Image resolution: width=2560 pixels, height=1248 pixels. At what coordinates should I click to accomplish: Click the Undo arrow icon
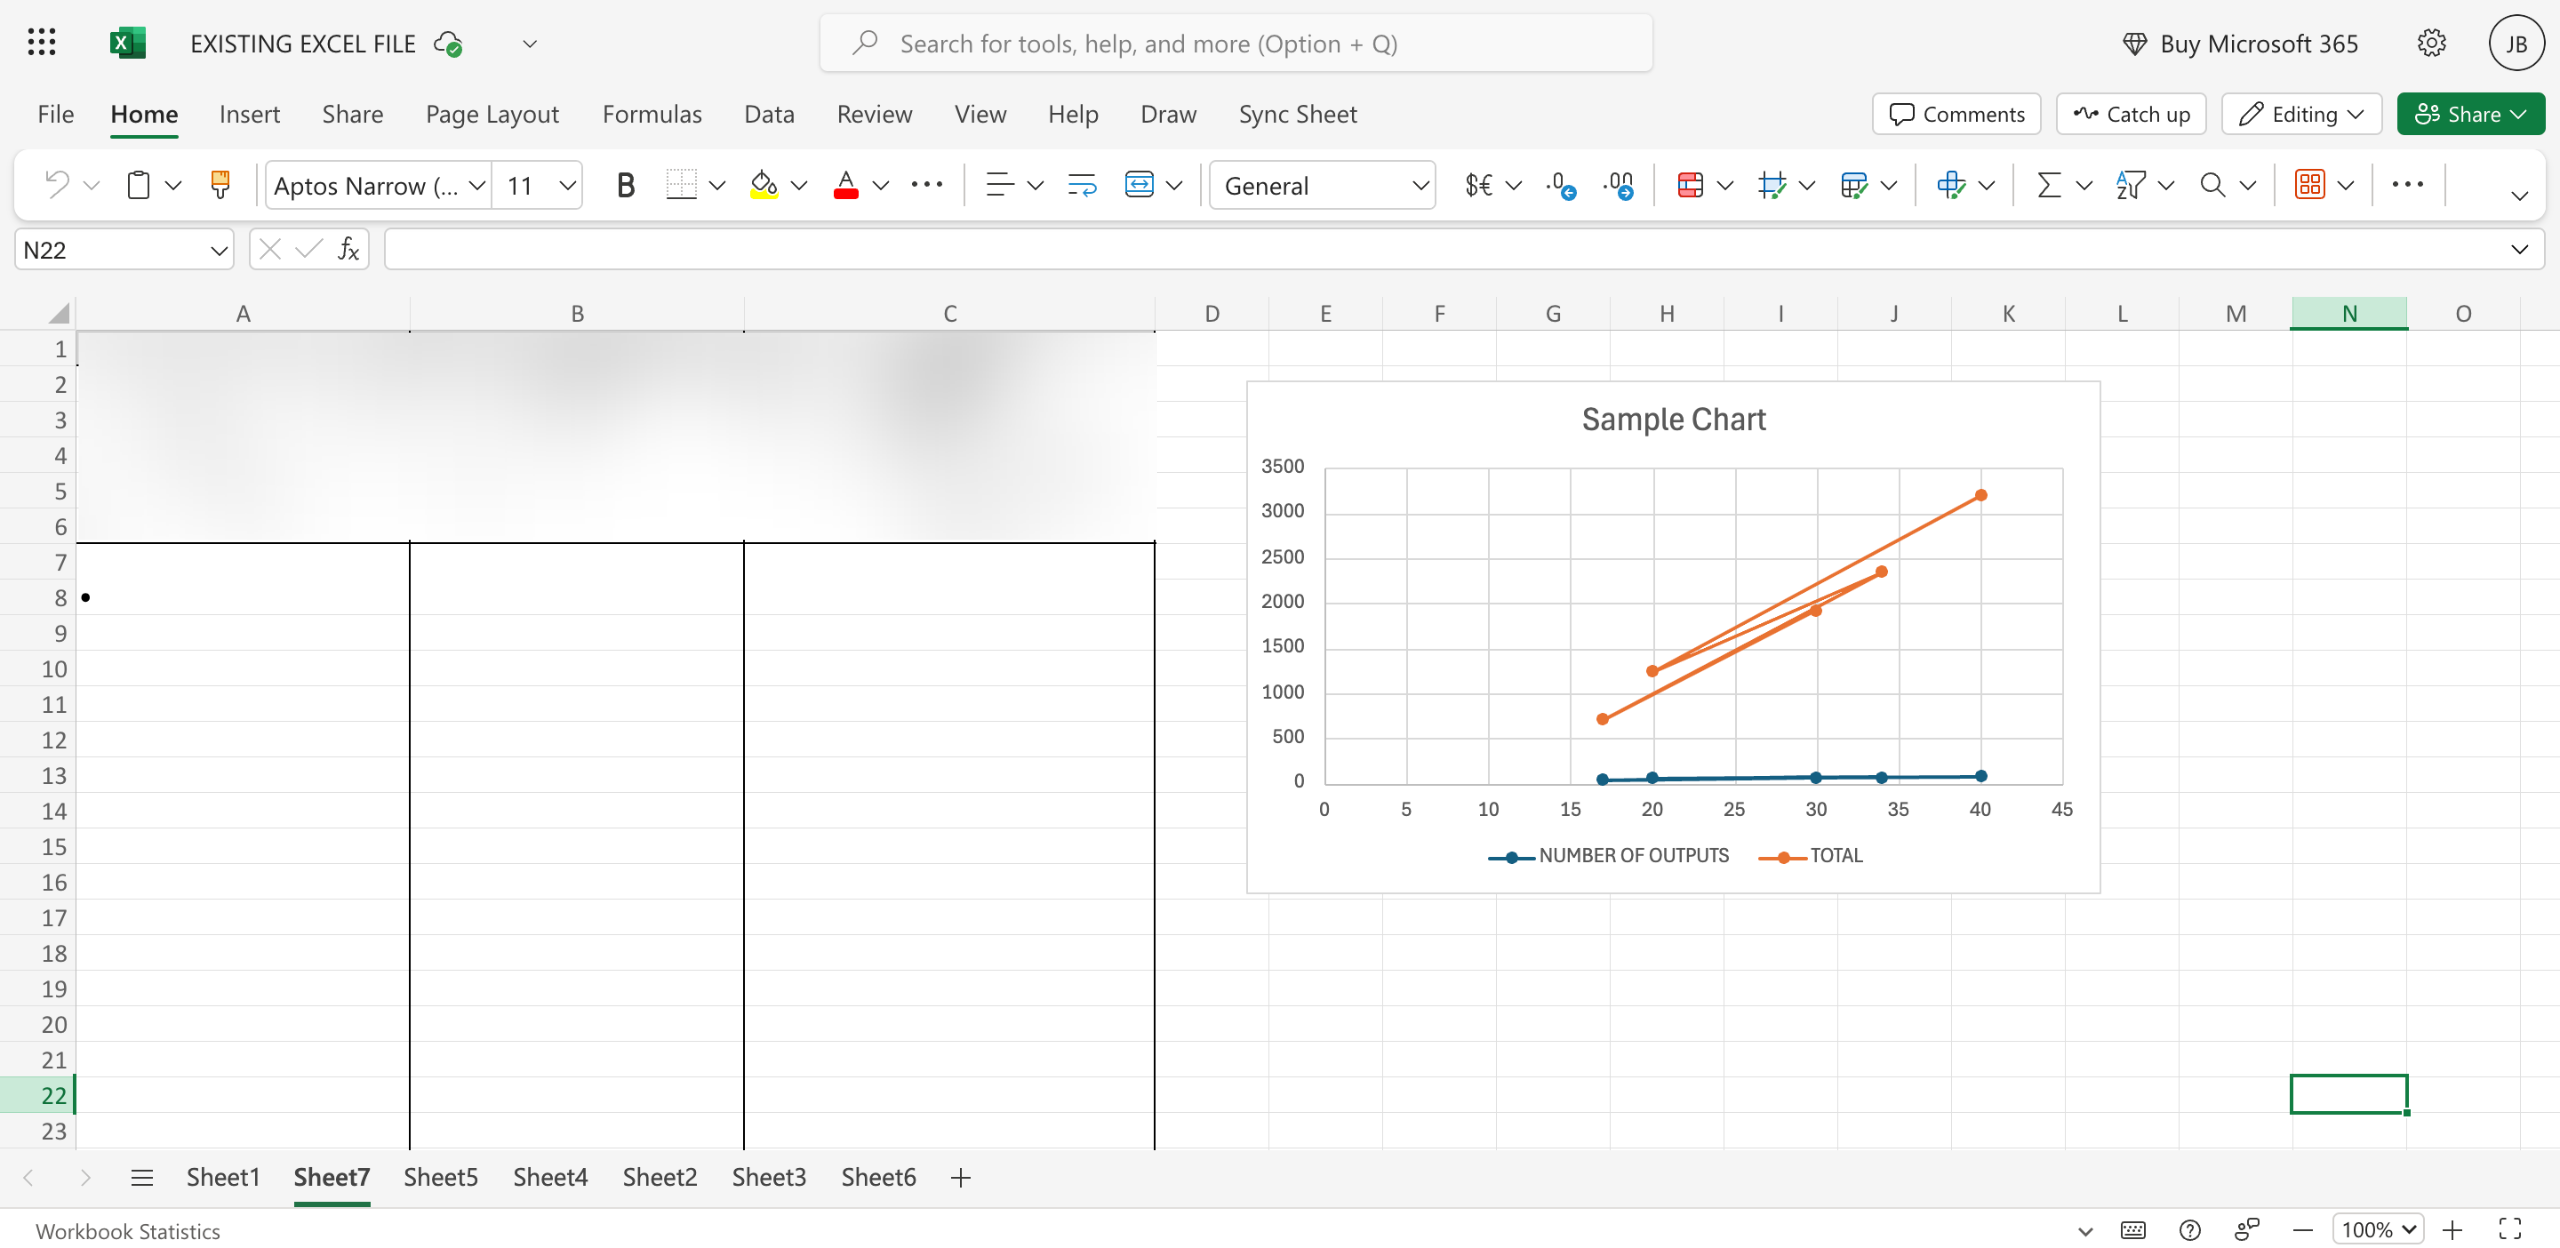pyautogui.click(x=57, y=185)
